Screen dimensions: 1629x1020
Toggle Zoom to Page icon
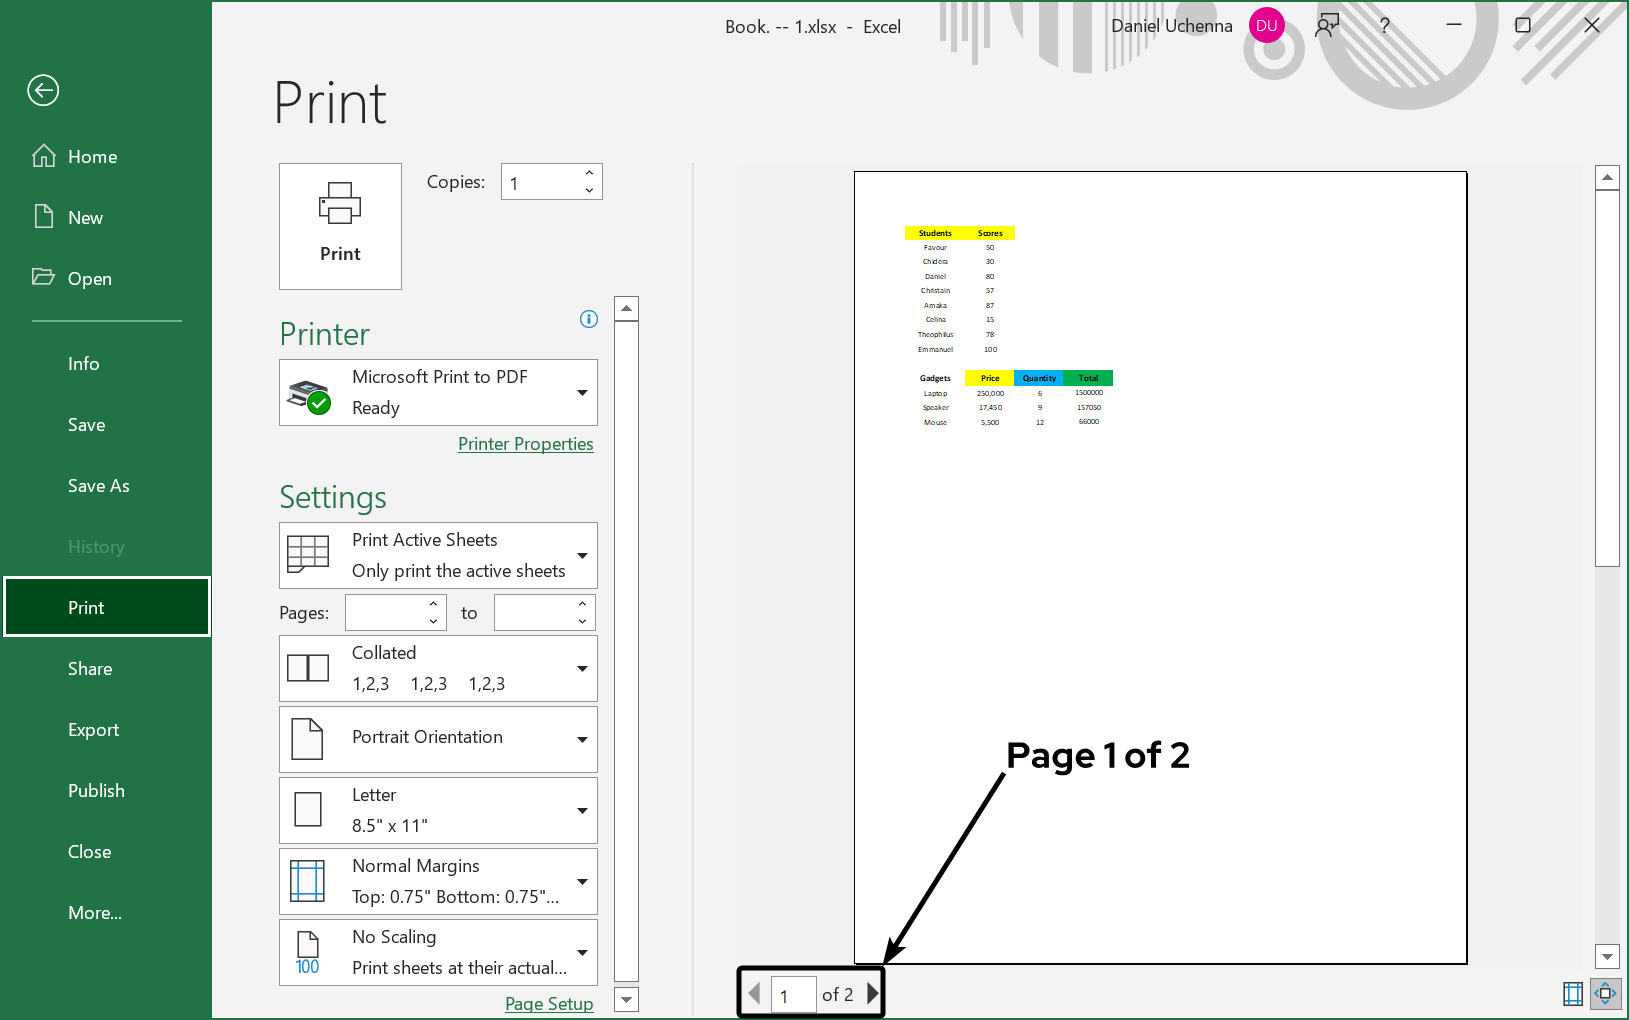pyautogui.click(x=1605, y=993)
